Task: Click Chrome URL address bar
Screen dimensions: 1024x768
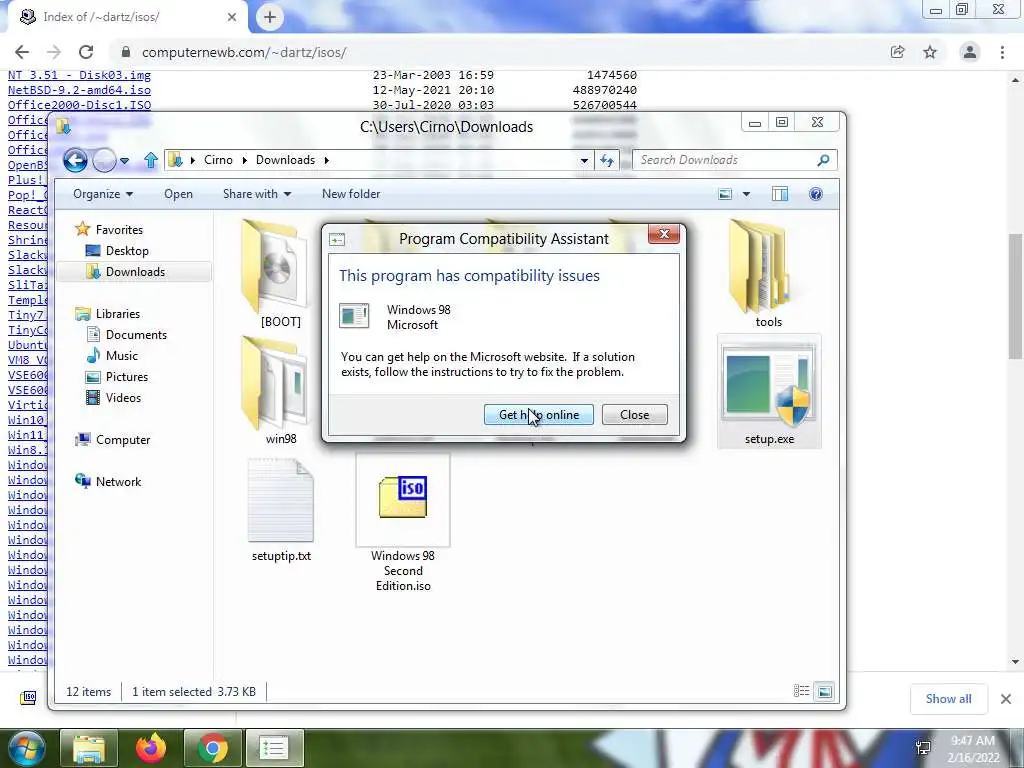Action: pyautogui.click(x=503, y=52)
